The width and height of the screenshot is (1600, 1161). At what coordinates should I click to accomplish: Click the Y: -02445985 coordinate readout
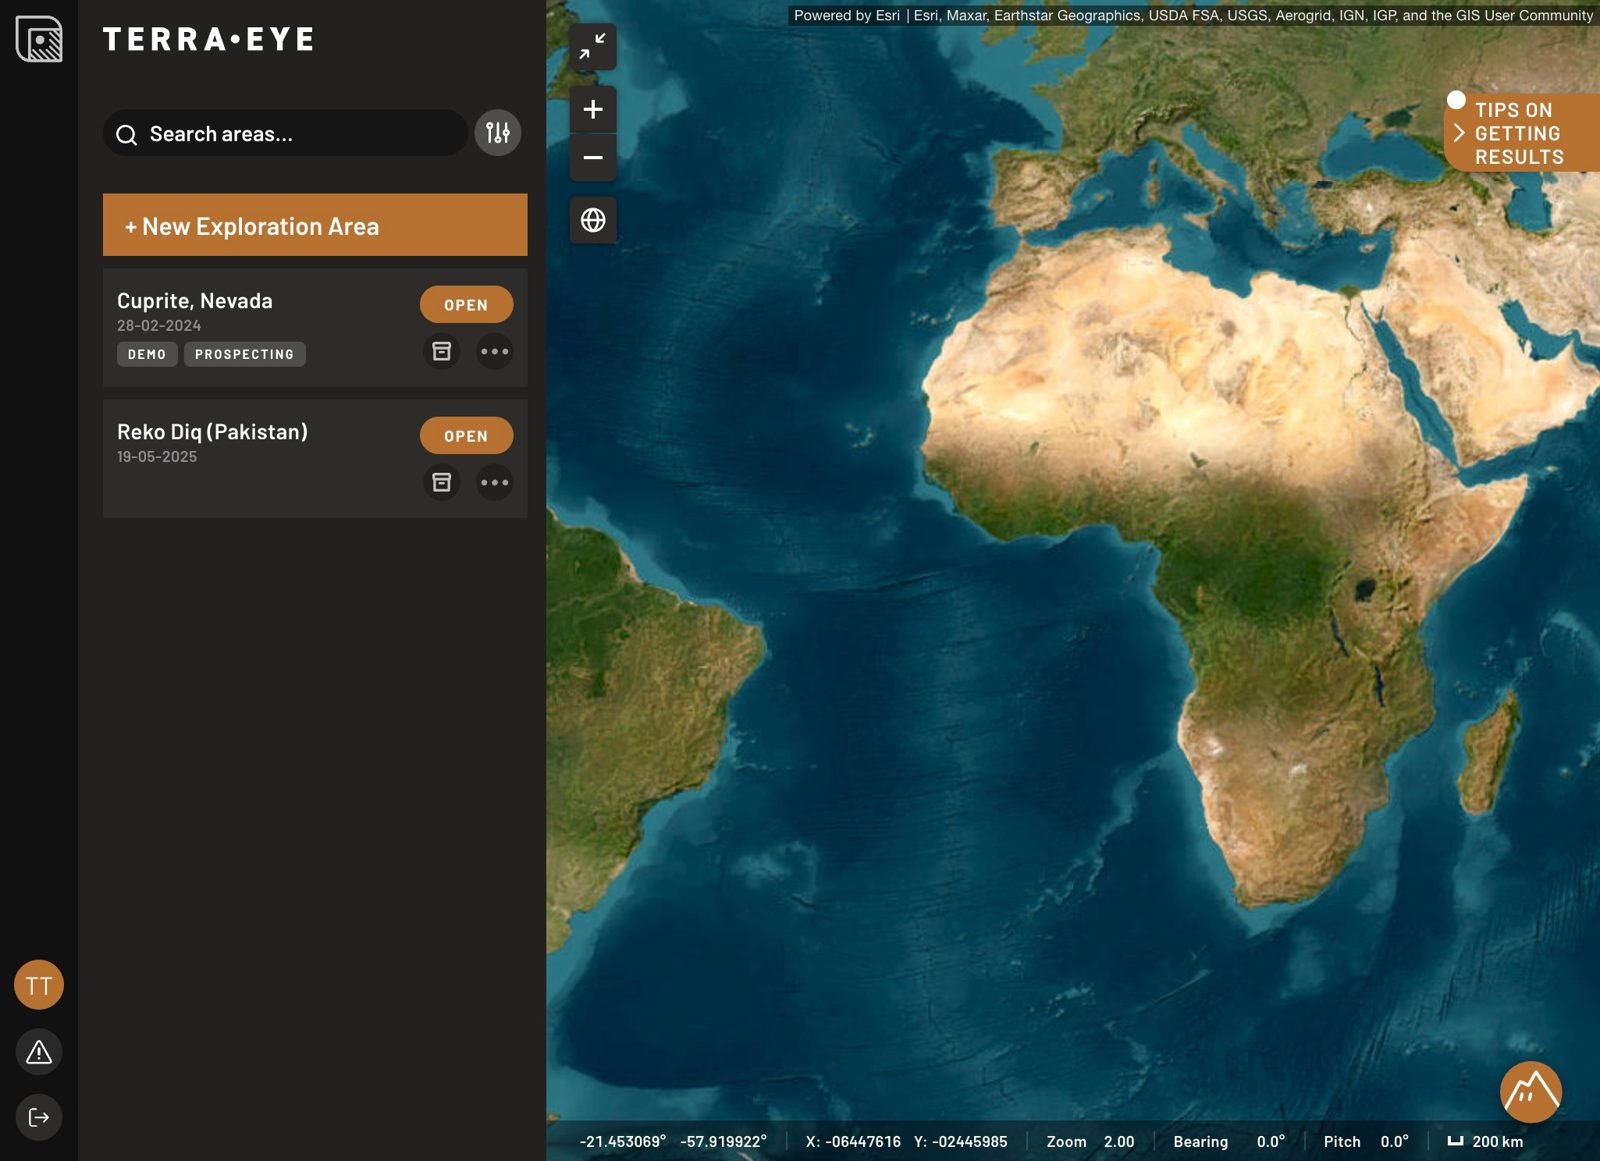click(x=961, y=1141)
